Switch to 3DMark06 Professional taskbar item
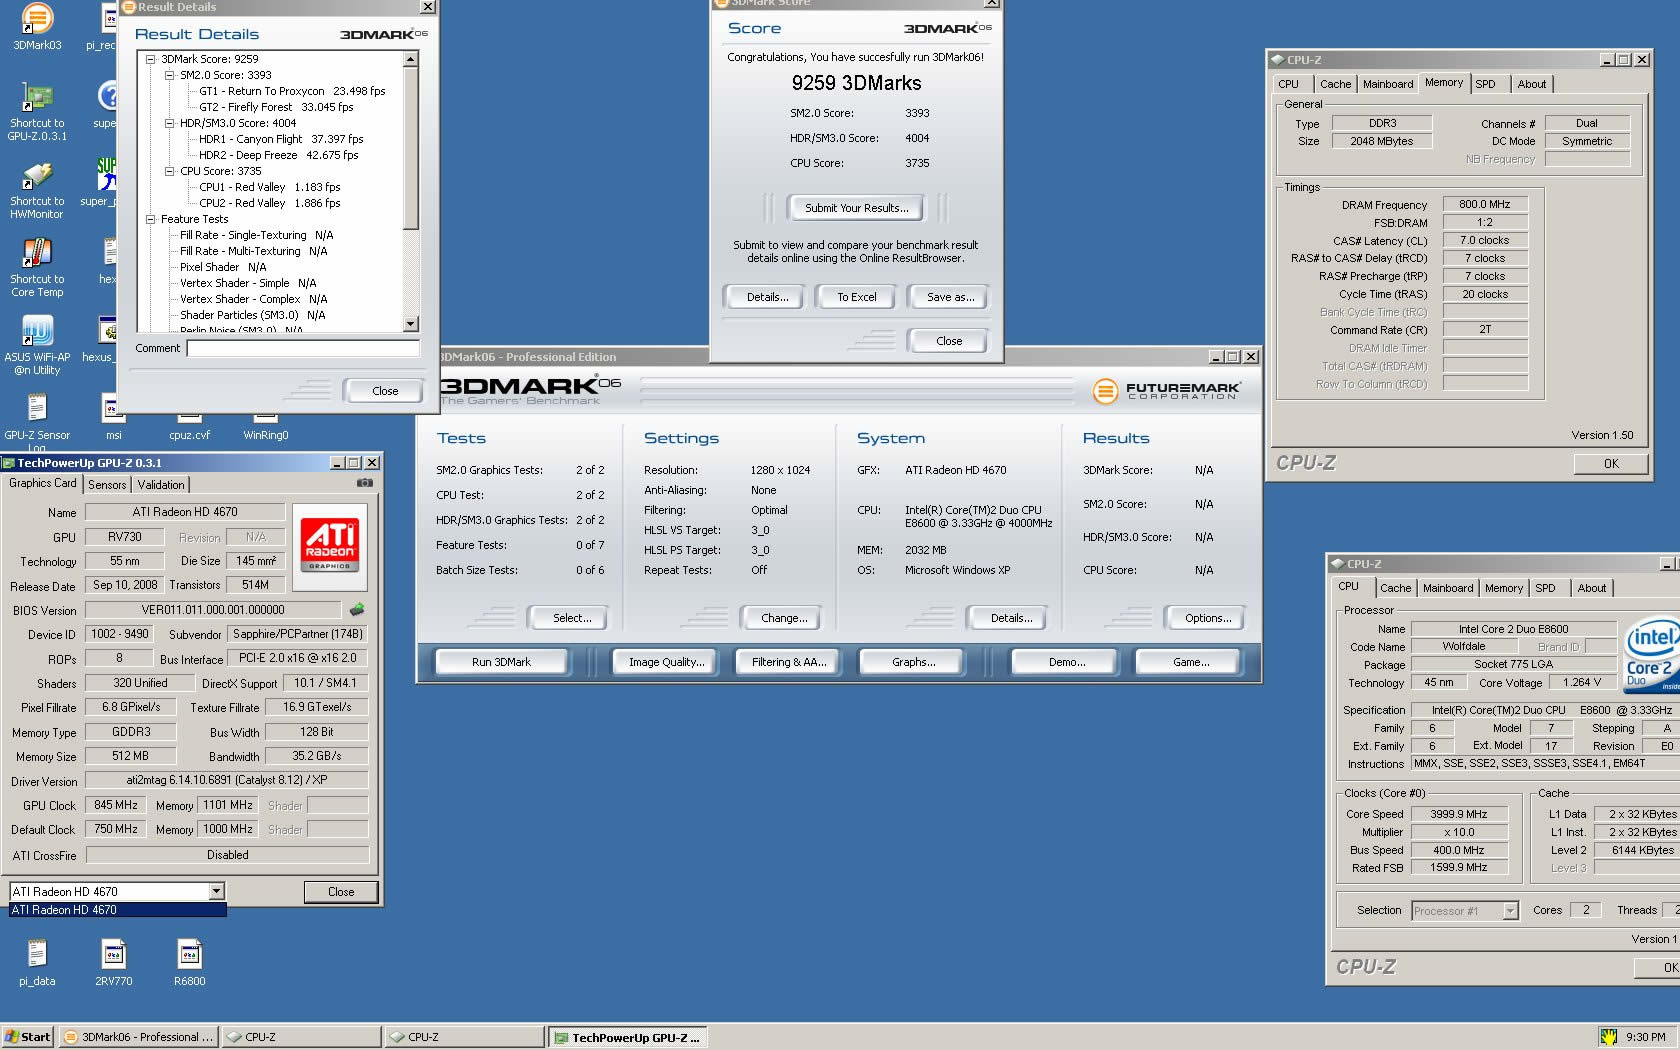 (x=138, y=1037)
